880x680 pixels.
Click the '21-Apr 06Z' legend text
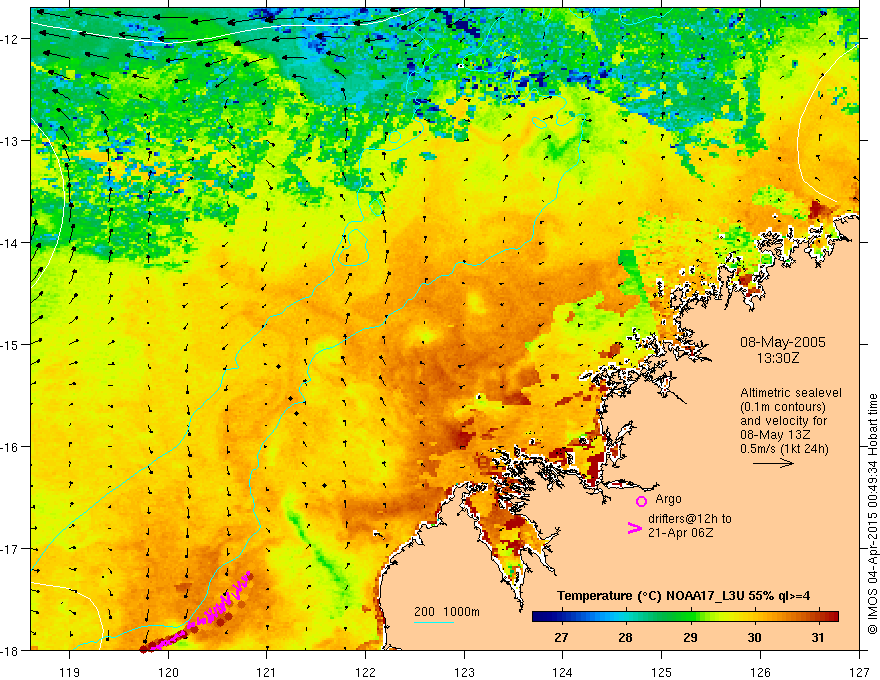681,533
